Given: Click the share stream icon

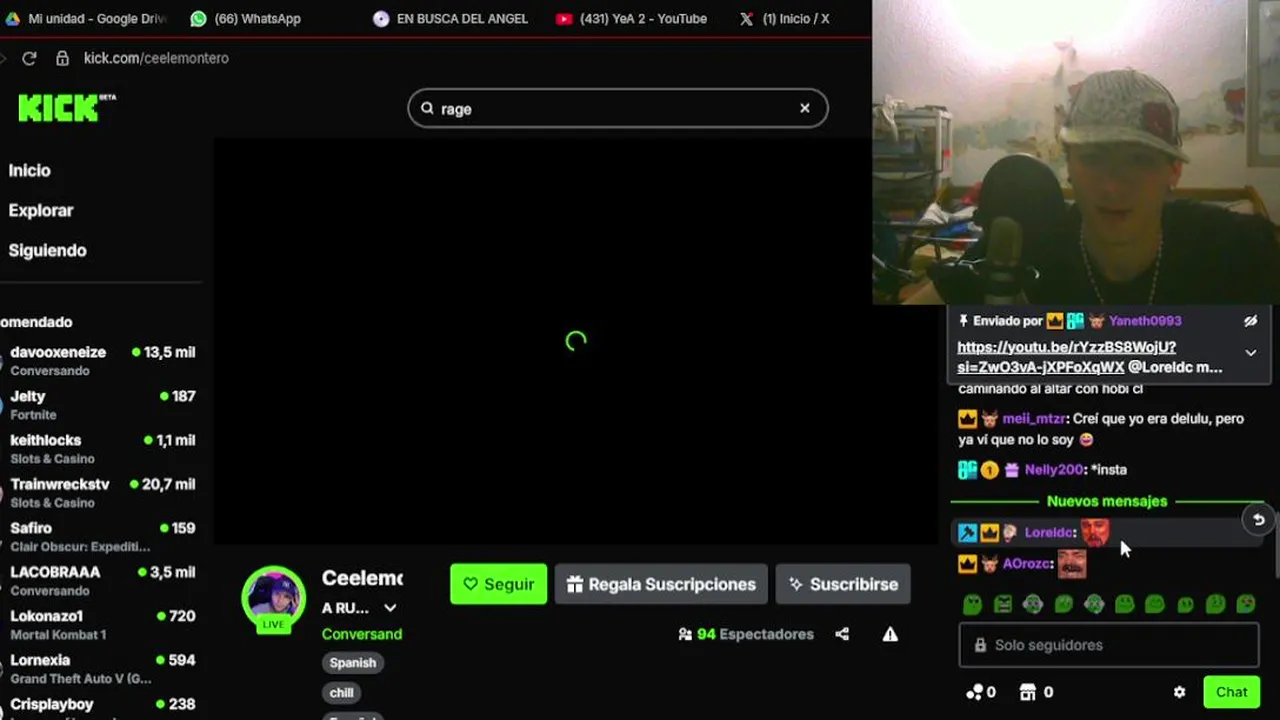Looking at the screenshot, I should 842,634.
